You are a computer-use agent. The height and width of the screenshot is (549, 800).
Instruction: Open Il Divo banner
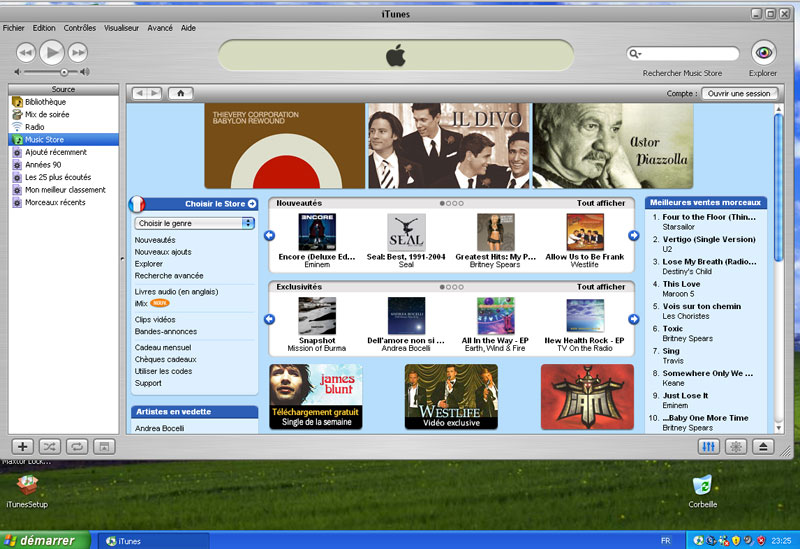[449, 146]
